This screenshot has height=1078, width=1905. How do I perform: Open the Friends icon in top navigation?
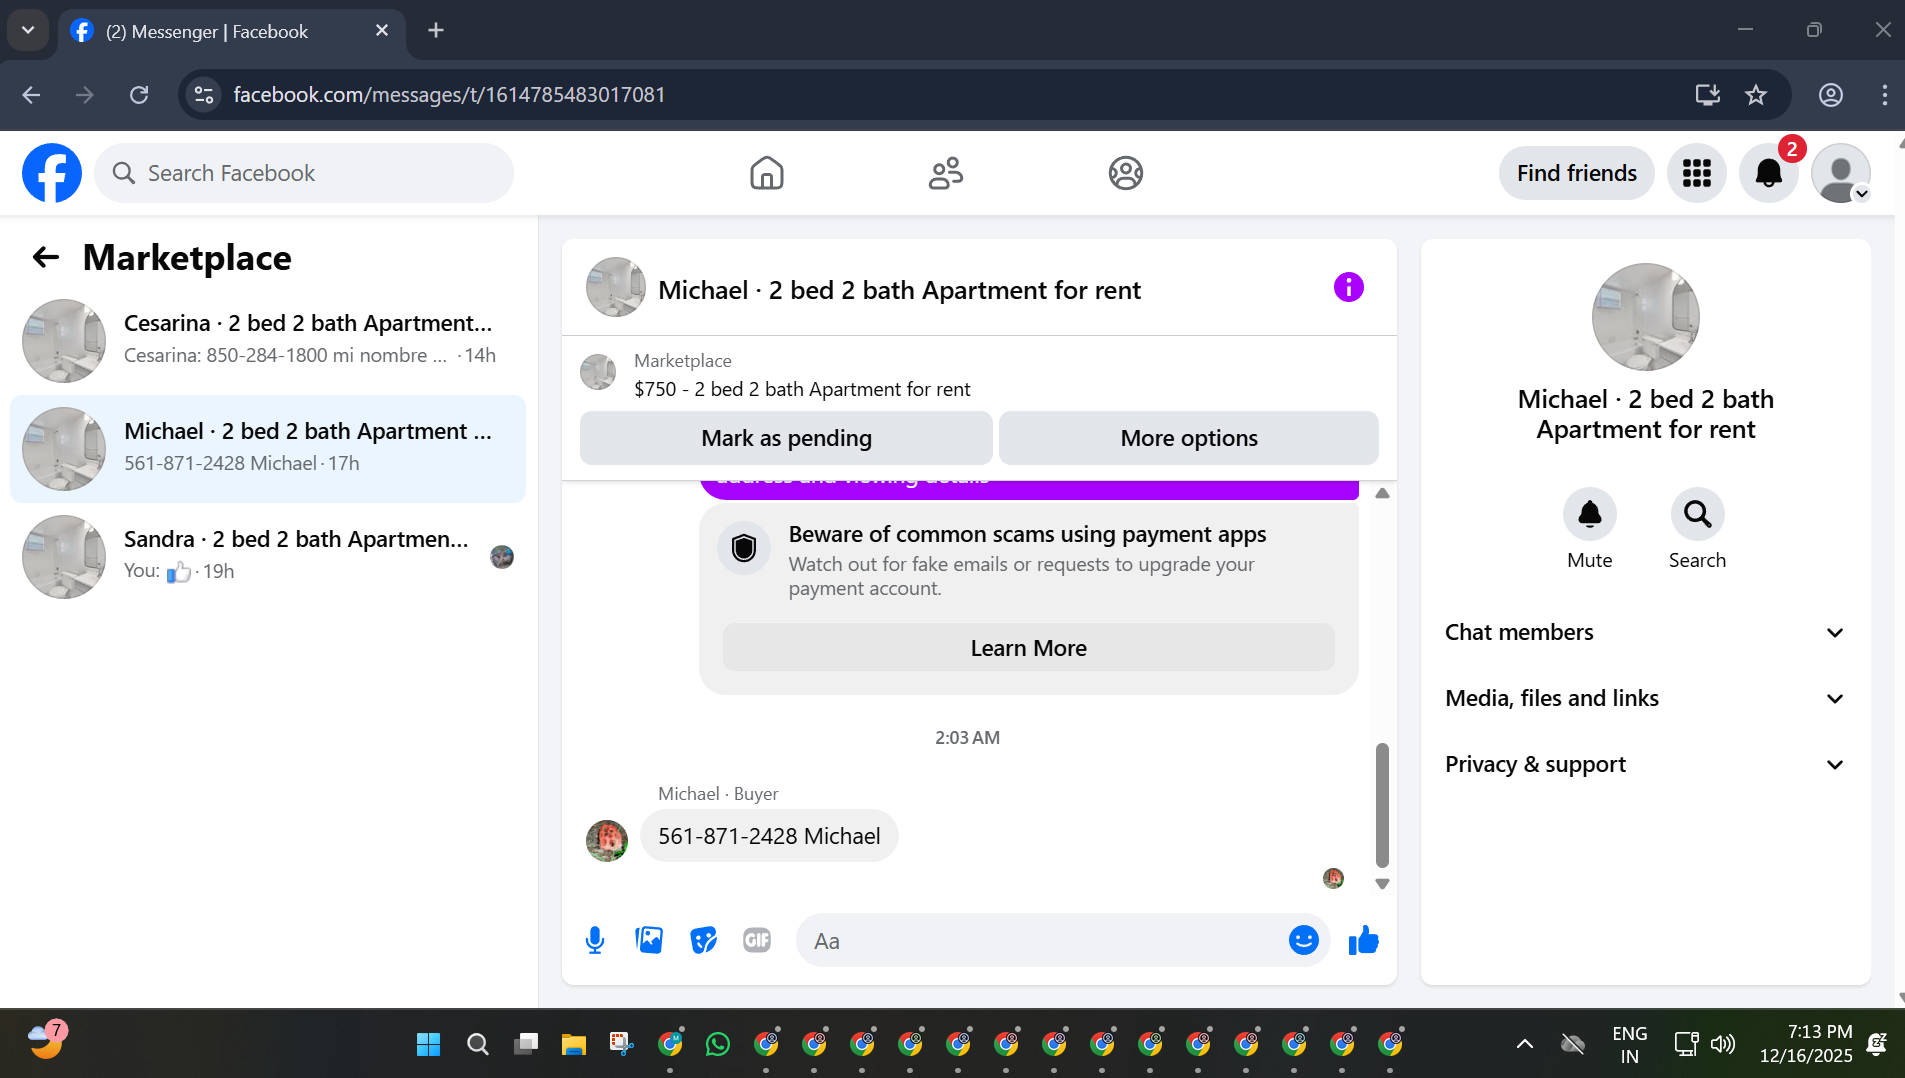[x=946, y=173]
